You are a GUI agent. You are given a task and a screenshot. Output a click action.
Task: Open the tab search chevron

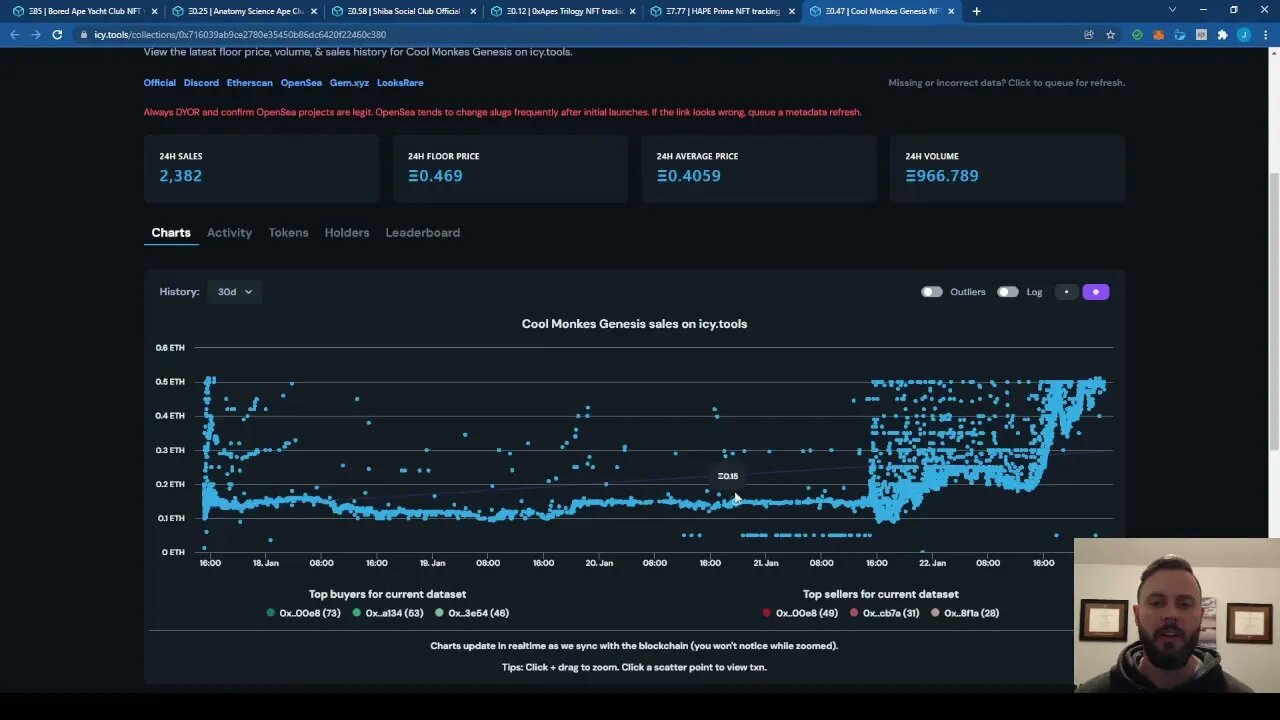coord(1172,10)
